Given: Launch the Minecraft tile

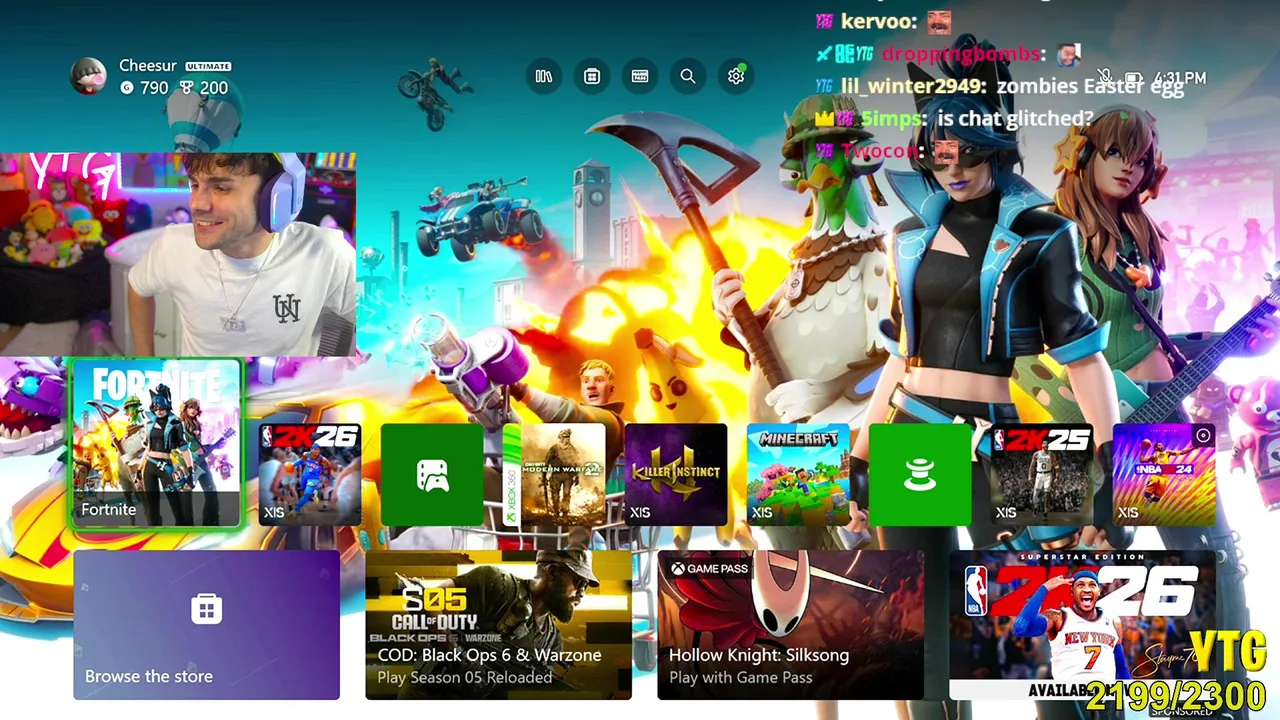Looking at the screenshot, I should [798, 475].
